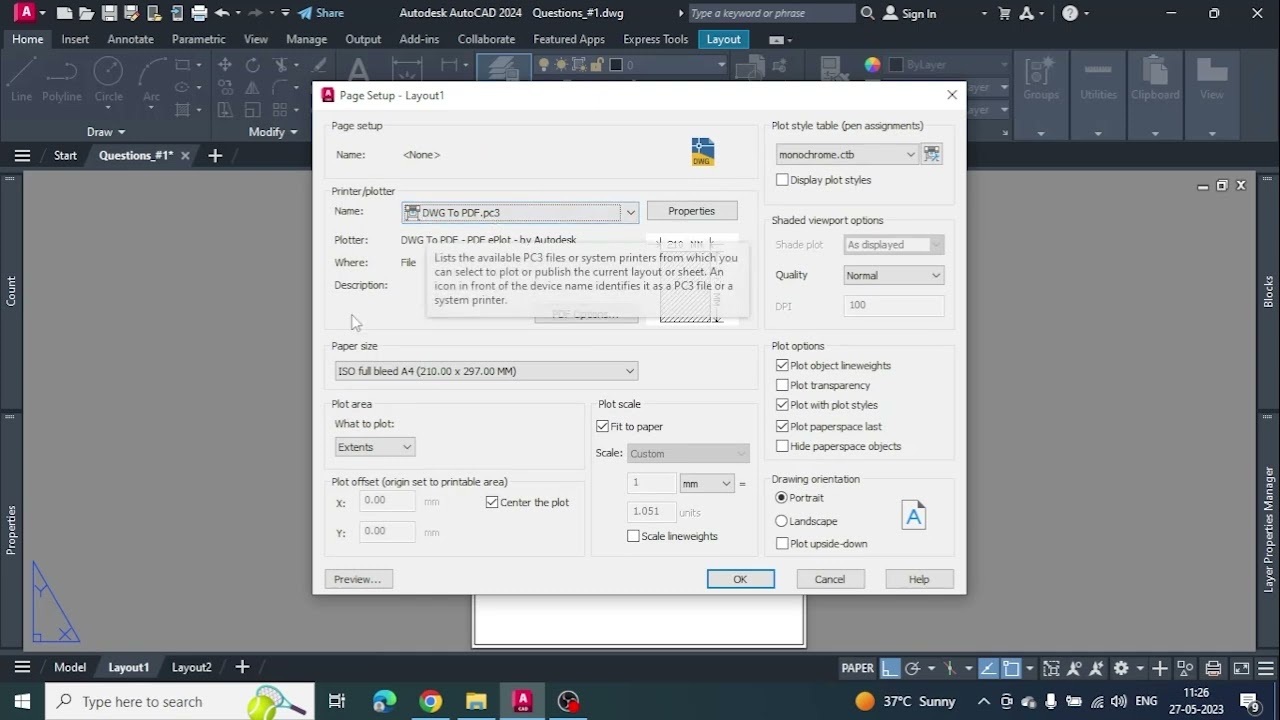Select the Move tool in Modify panel
The width and height of the screenshot is (1280, 720).
coord(225,65)
